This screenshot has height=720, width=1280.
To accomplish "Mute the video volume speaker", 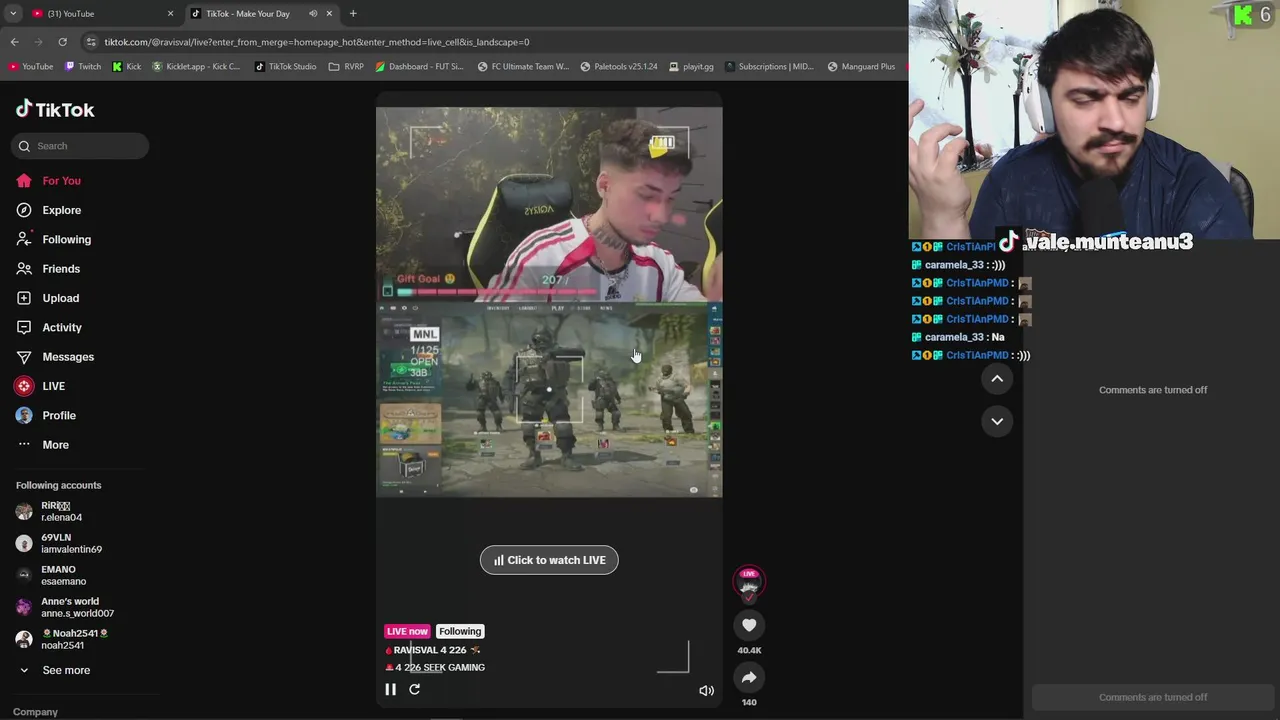I will click(x=706, y=690).
